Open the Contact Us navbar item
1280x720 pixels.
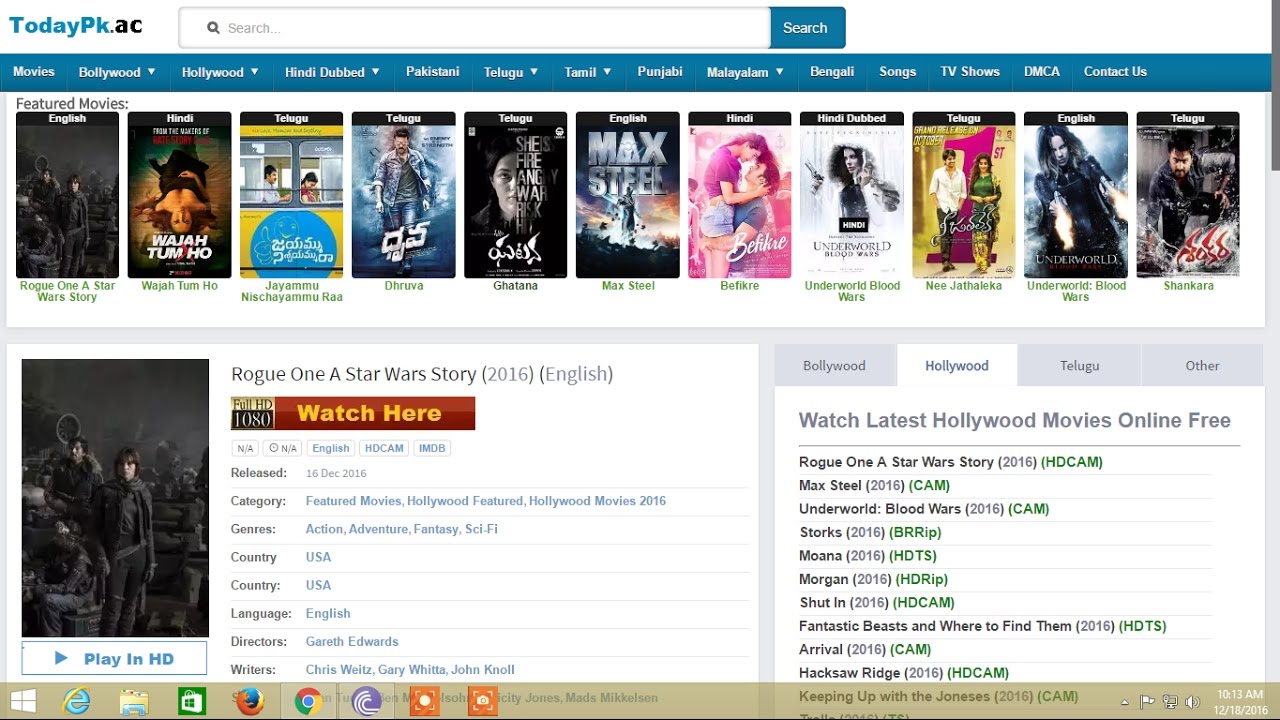[1115, 72]
